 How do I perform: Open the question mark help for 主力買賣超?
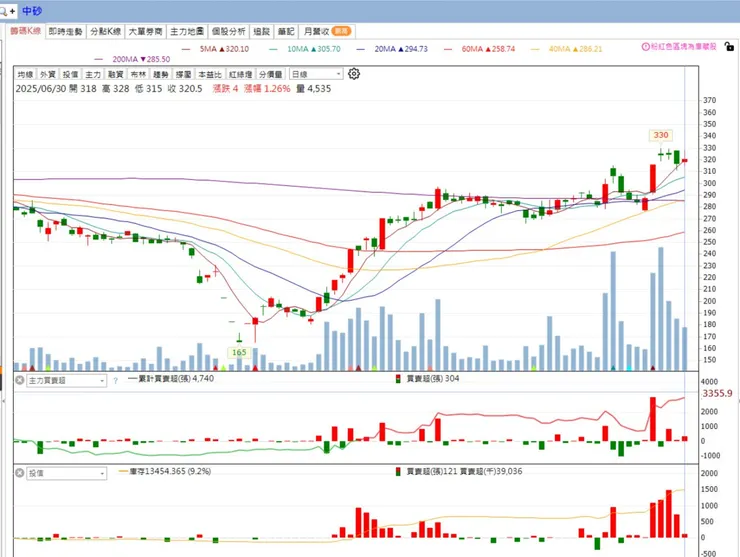coord(116,380)
